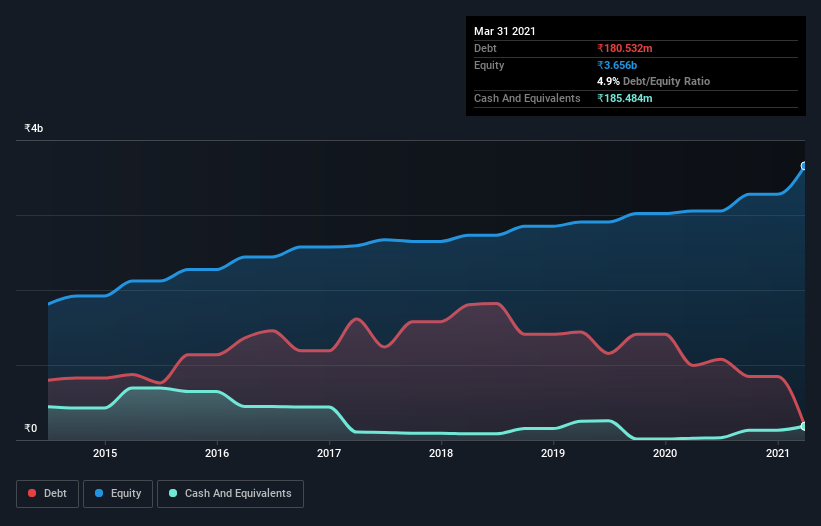Viewport: 821px width, 526px height.
Task: Click the red Debt legend dot
Action: click(x=32, y=493)
